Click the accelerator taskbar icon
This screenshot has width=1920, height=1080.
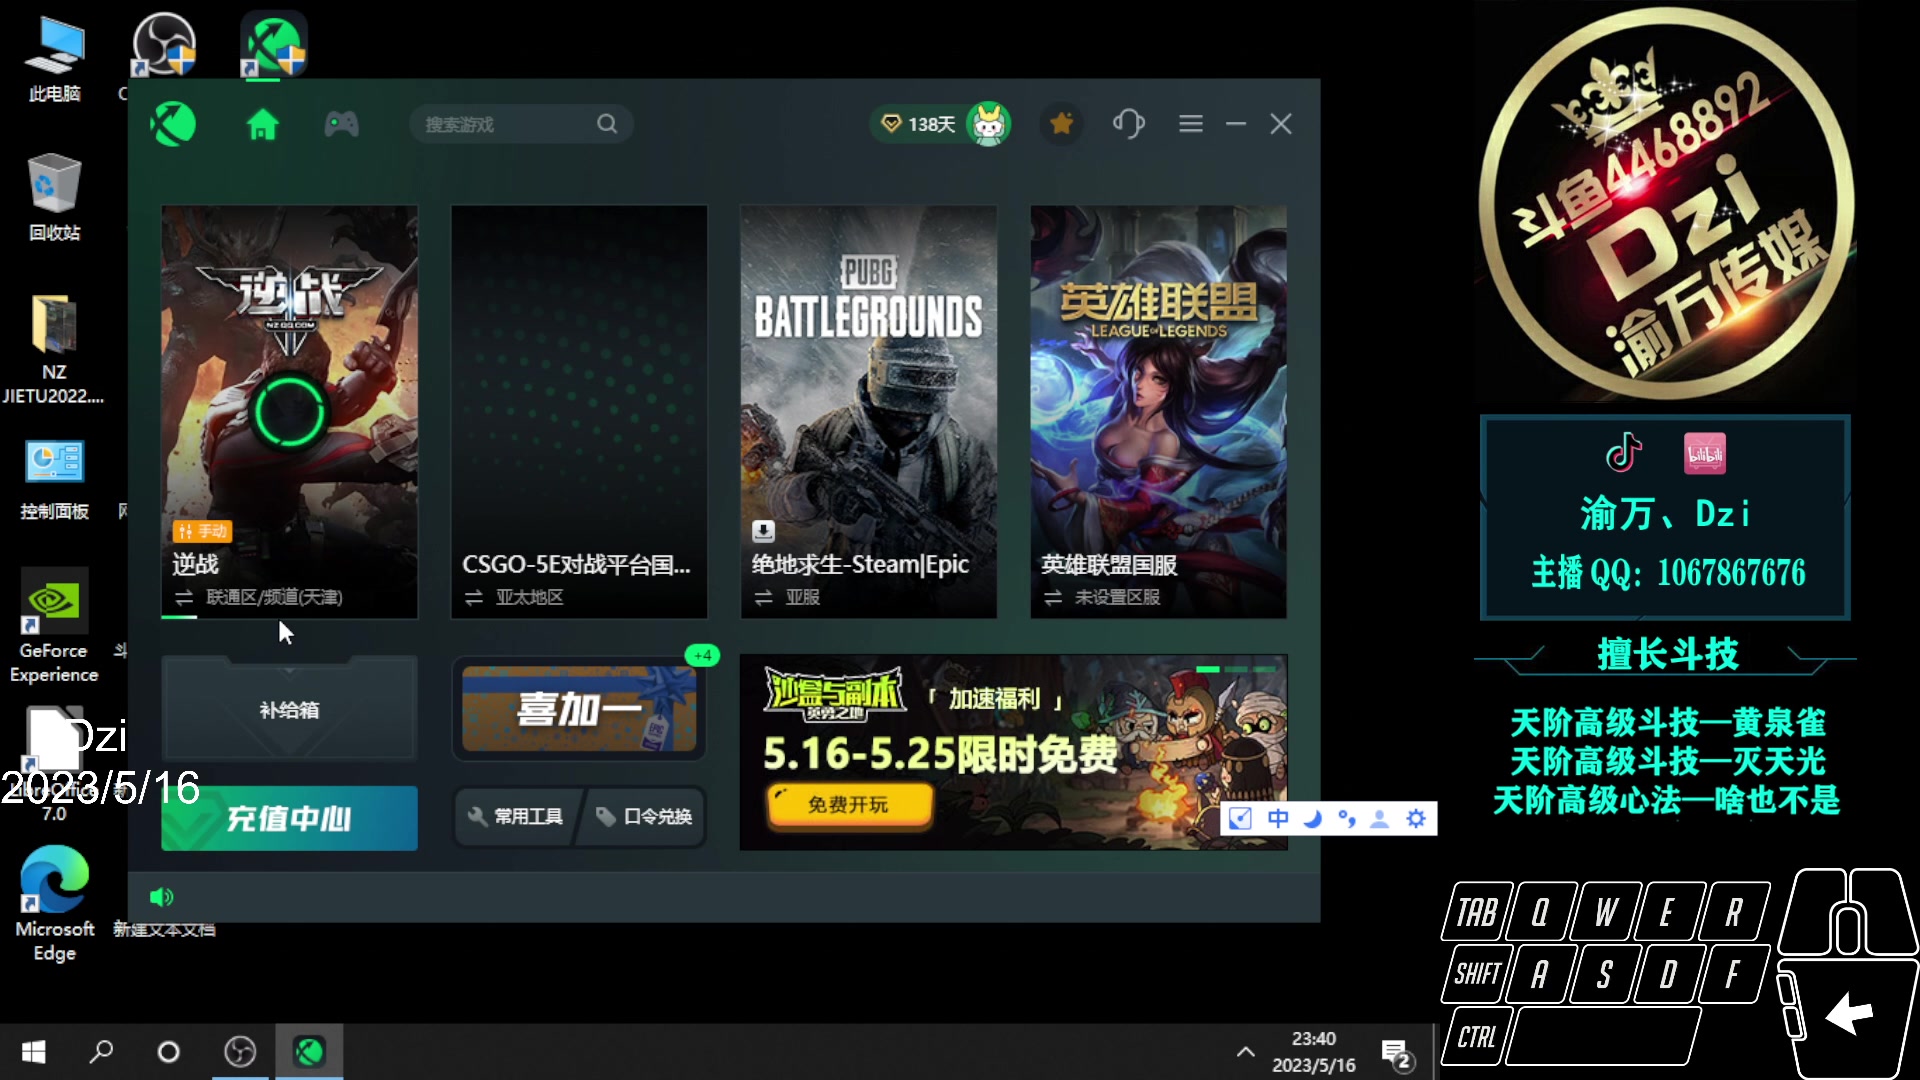click(309, 1052)
